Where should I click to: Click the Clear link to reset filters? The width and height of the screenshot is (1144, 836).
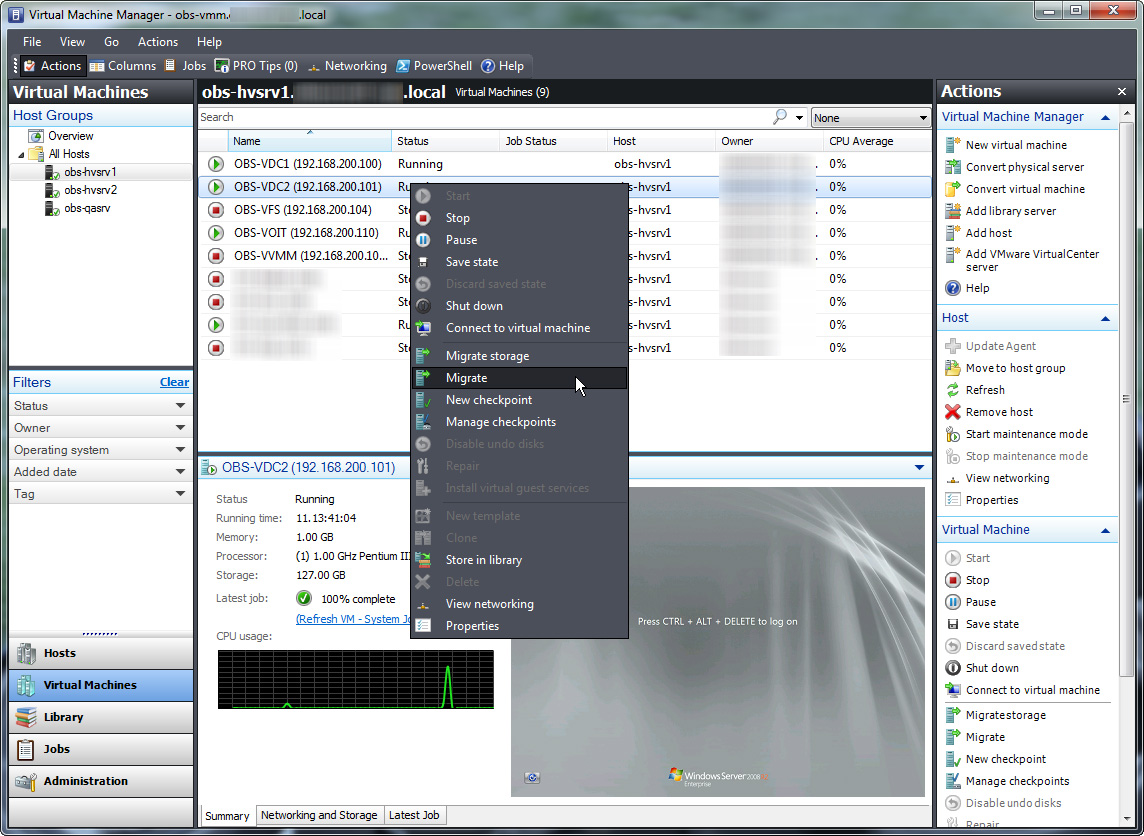coord(174,382)
